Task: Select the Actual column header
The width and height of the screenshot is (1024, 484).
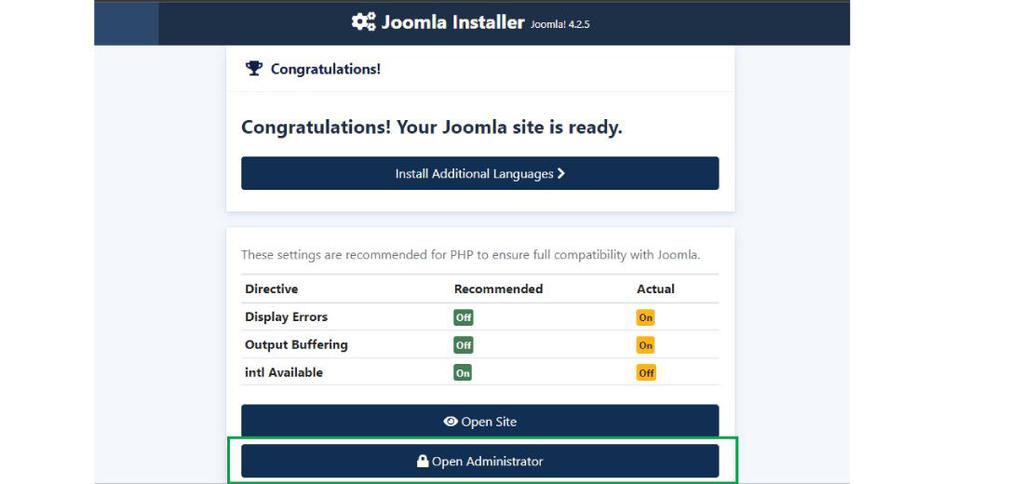Action: point(656,289)
